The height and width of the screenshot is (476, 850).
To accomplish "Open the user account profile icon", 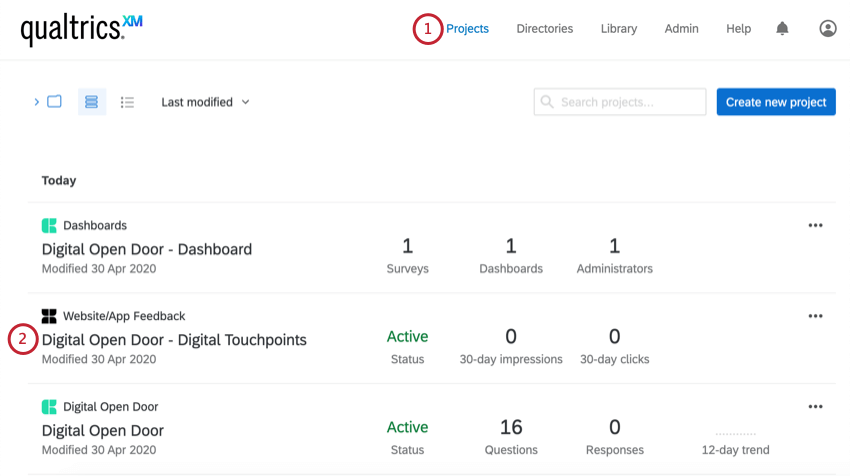I will [x=828, y=29].
